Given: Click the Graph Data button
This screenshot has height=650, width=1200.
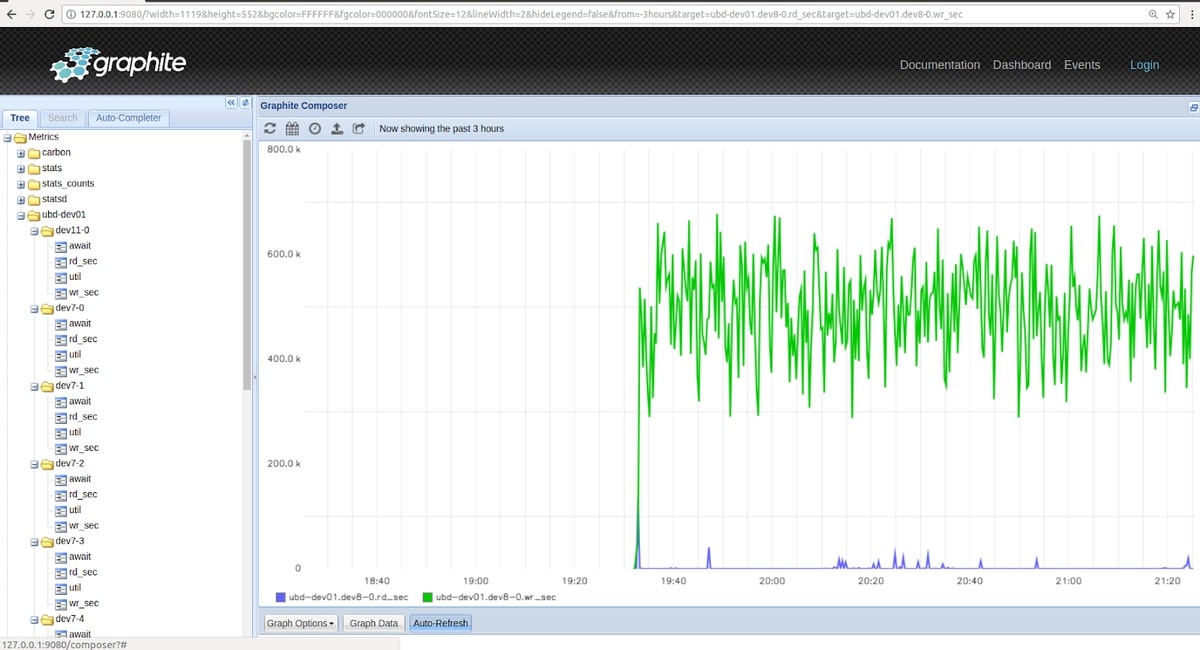Looking at the screenshot, I should tap(374, 623).
